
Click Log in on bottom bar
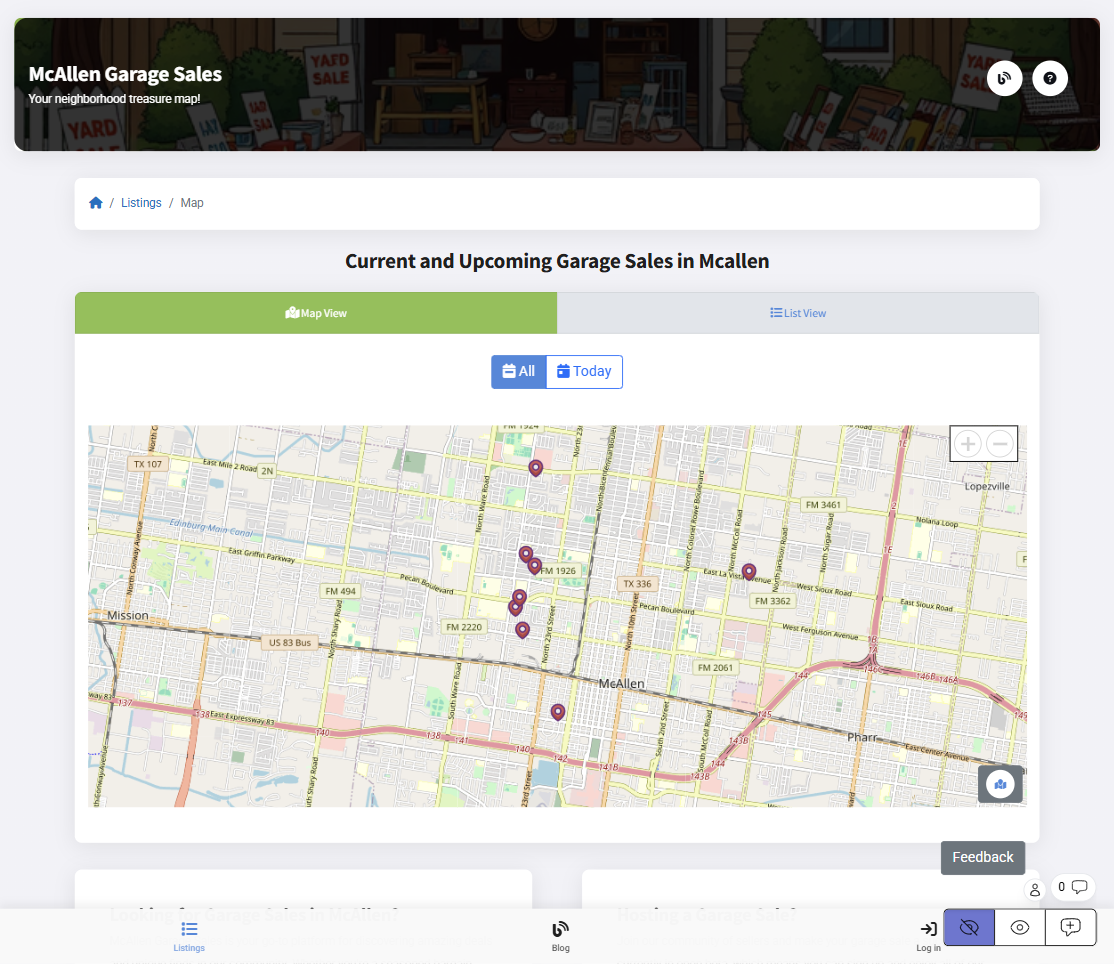tap(928, 936)
